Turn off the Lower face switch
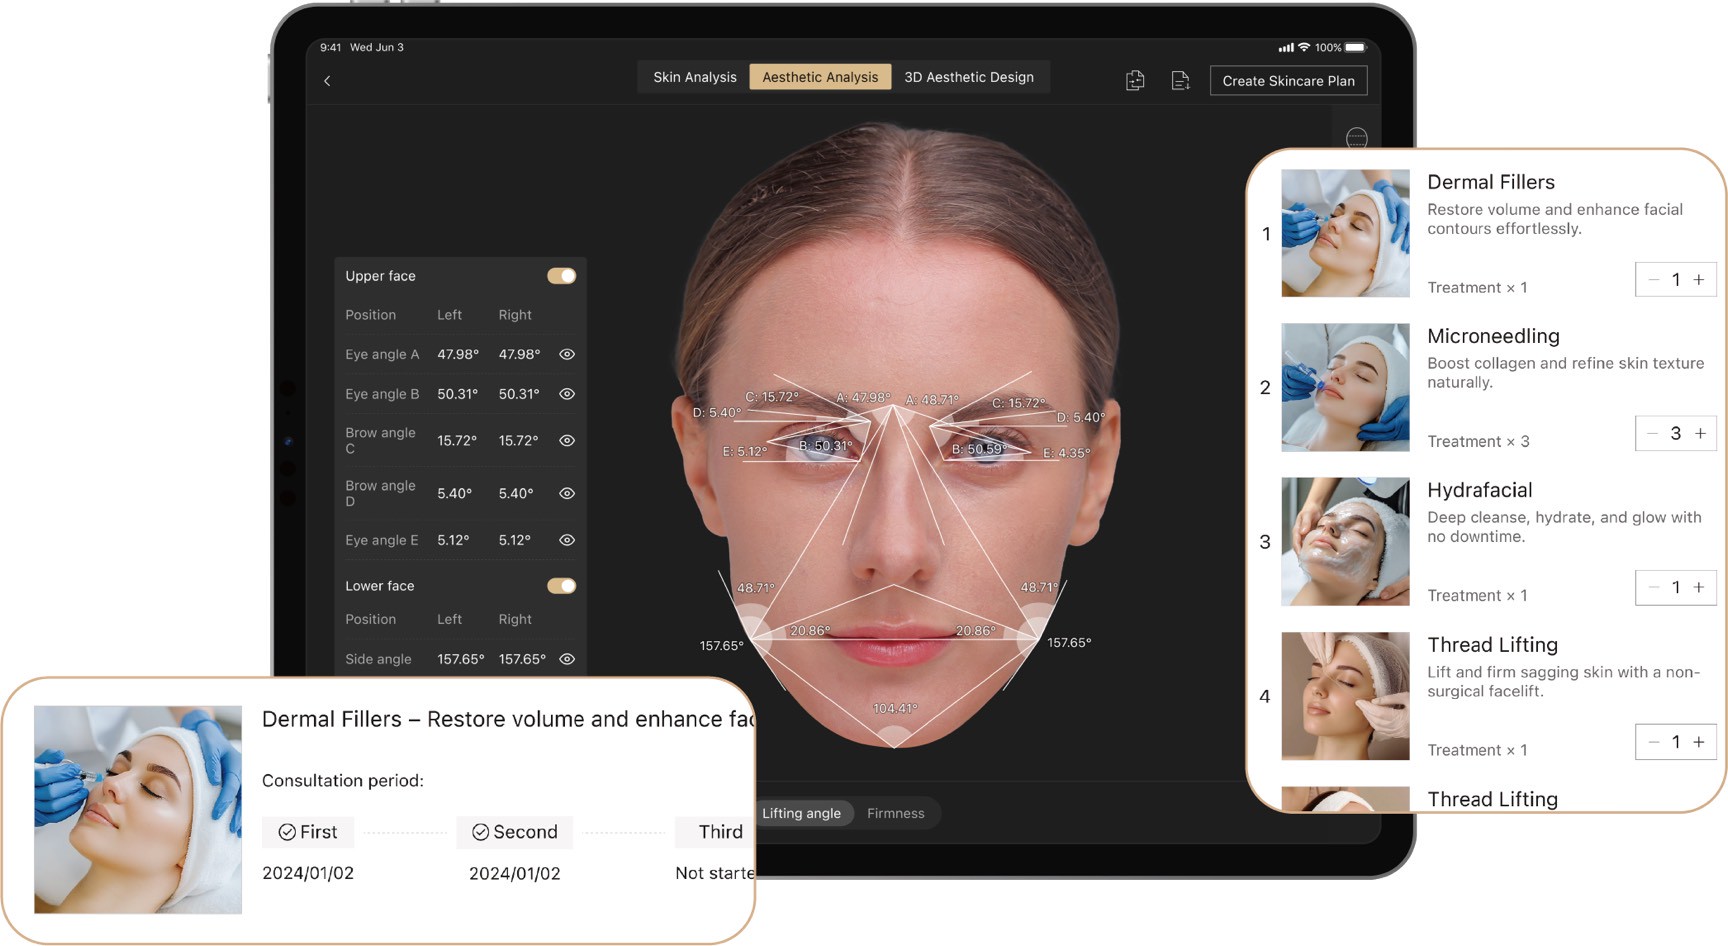Screen dimensions: 1728x946 pos(561,586)
